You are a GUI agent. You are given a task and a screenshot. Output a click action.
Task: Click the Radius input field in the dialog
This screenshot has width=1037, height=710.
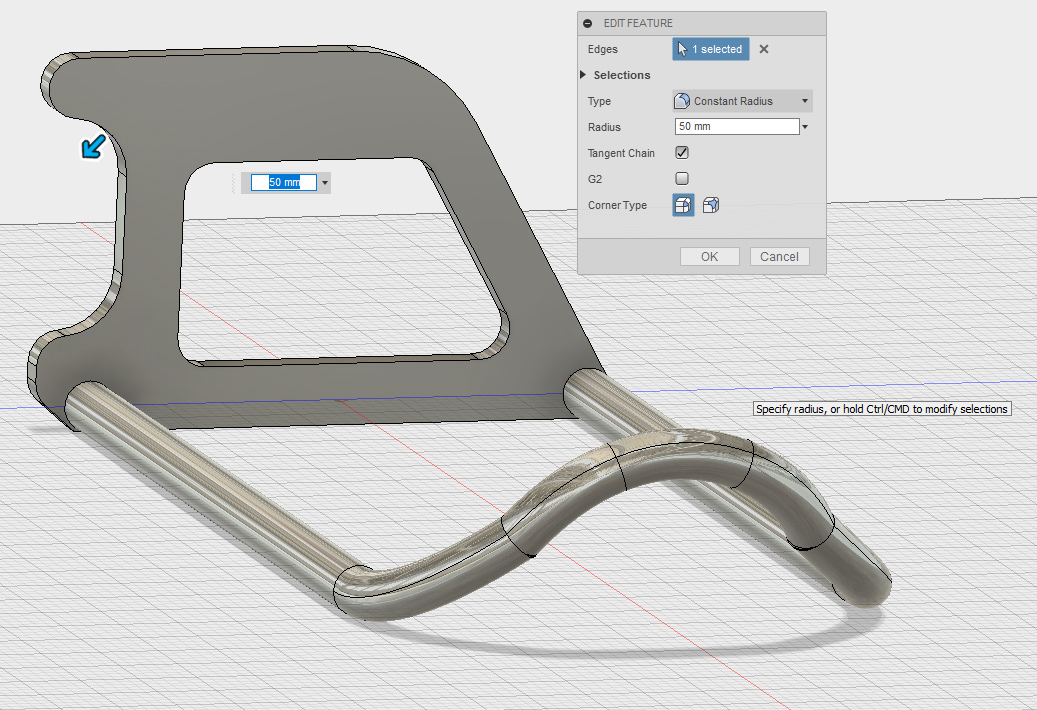pyautogui.click(x=737, y=127)
